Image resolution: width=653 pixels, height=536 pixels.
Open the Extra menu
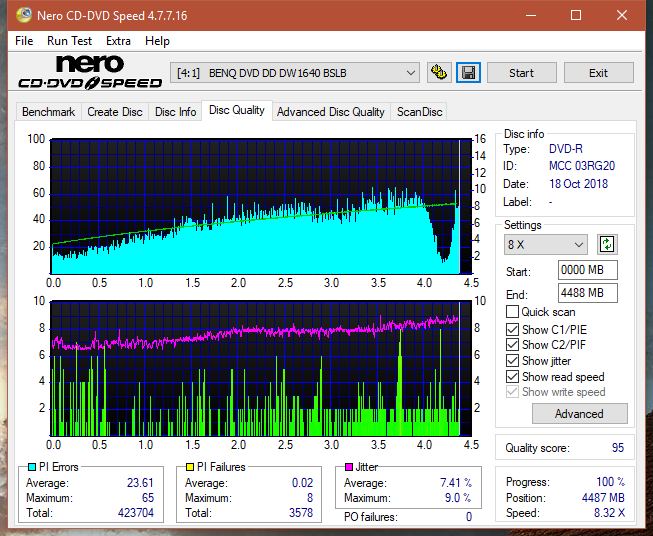point(118,41)
